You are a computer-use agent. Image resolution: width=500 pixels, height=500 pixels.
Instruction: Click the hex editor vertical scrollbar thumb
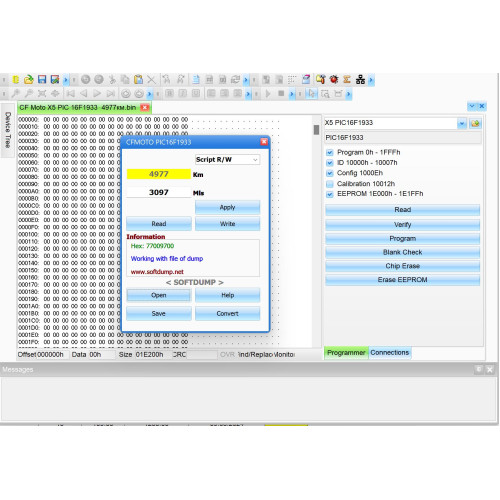tap(316, 130)
